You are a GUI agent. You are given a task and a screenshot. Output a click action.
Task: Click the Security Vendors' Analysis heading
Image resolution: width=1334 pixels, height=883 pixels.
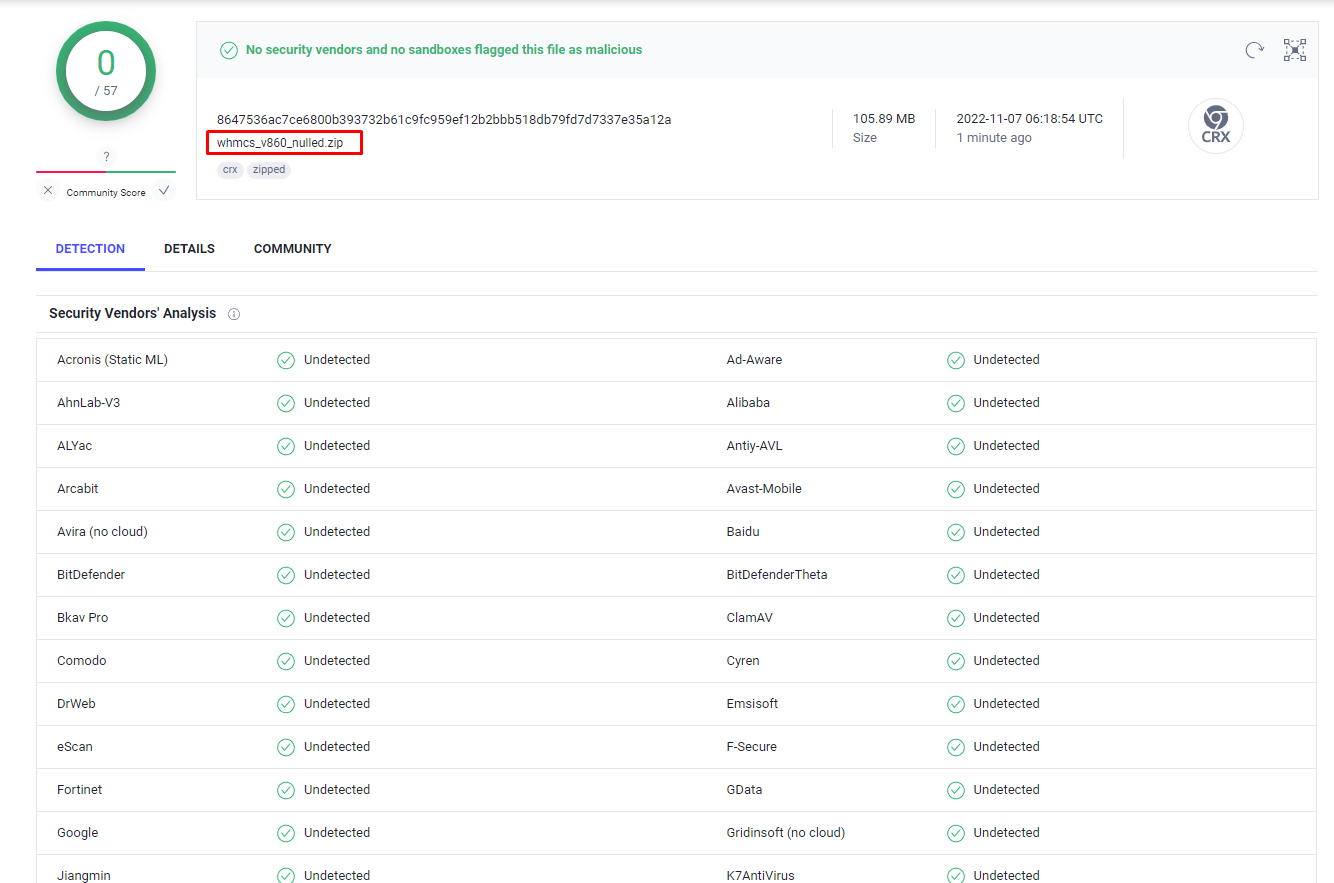pos(132,314)
